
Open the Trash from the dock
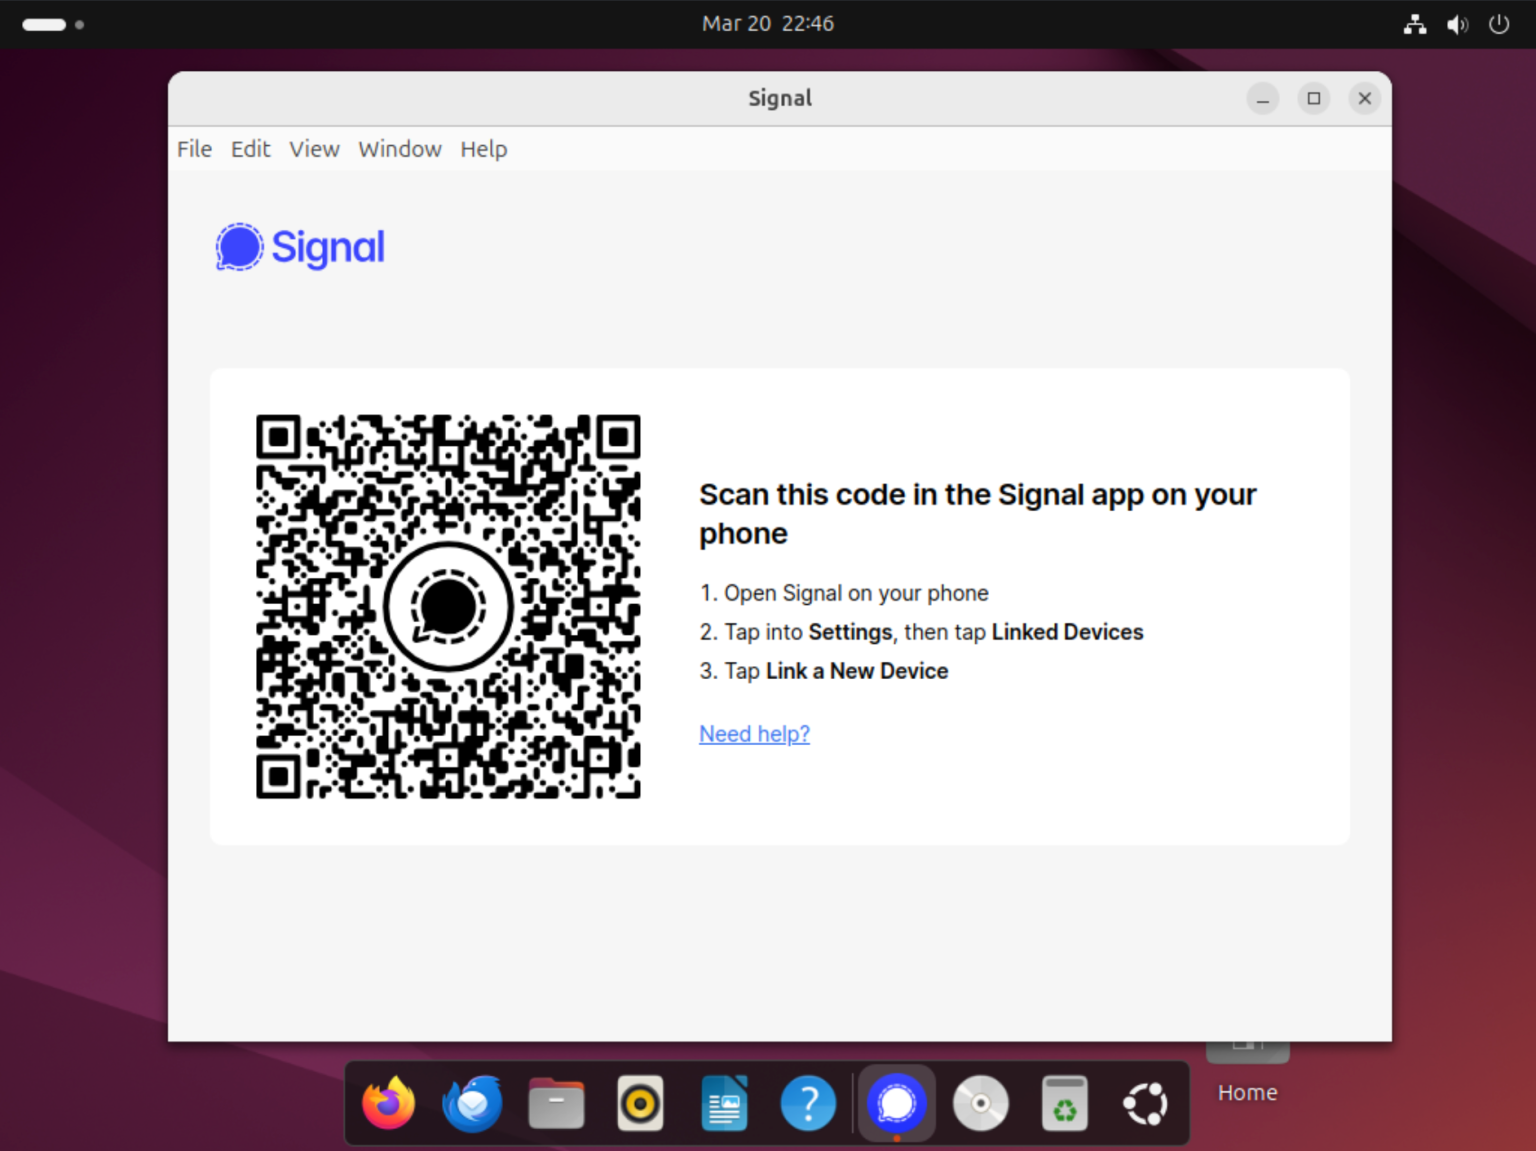click(x=1065, y=1103)
